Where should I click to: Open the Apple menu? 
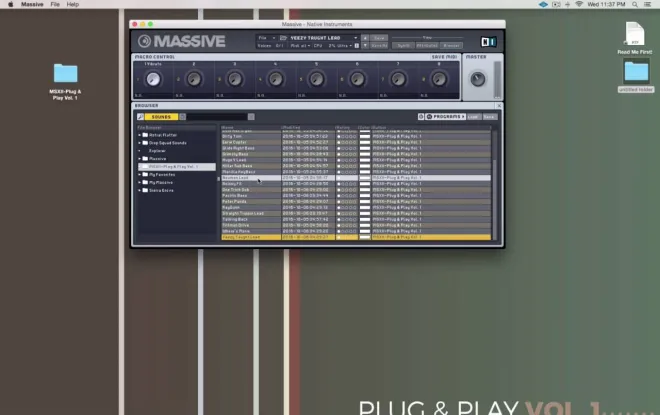(x=11, y=4)
